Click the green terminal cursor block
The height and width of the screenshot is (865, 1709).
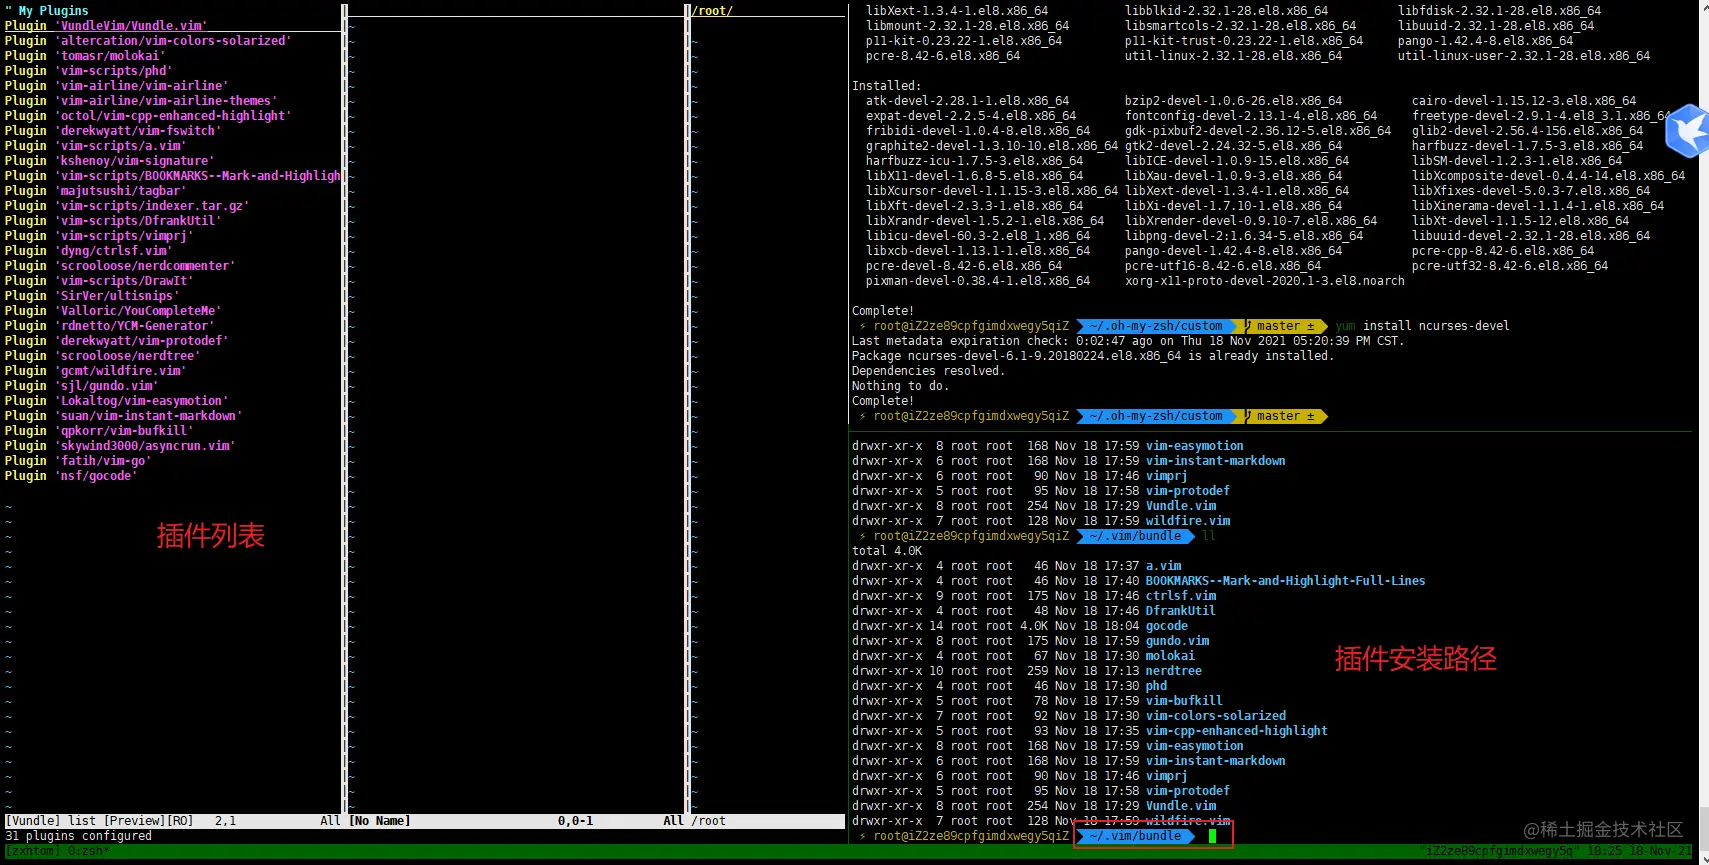point(1212,836)
